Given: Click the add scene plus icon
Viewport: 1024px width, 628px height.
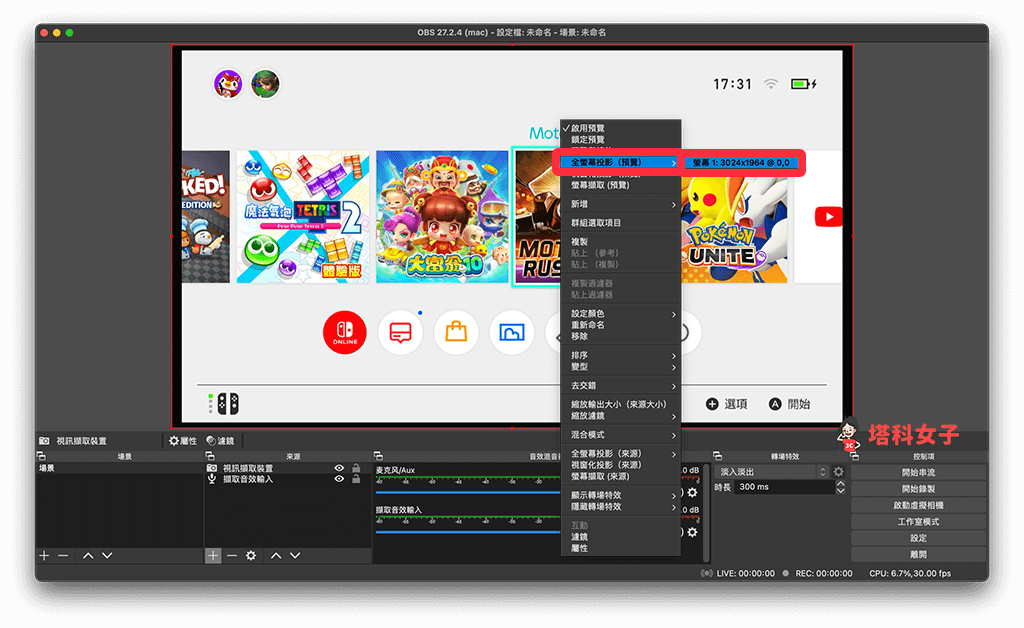Looking at the screenshot, I should [44, 555].
